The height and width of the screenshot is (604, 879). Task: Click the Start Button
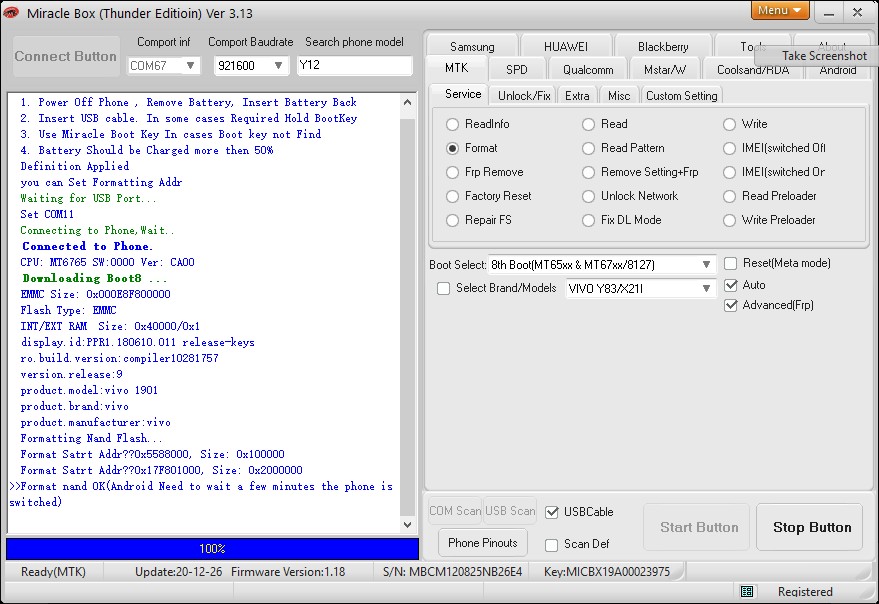tap(696, 527)
